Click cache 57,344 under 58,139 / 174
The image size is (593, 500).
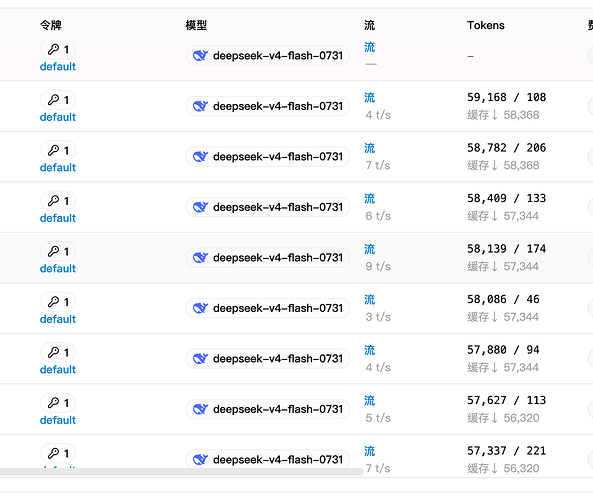point(503,266)
